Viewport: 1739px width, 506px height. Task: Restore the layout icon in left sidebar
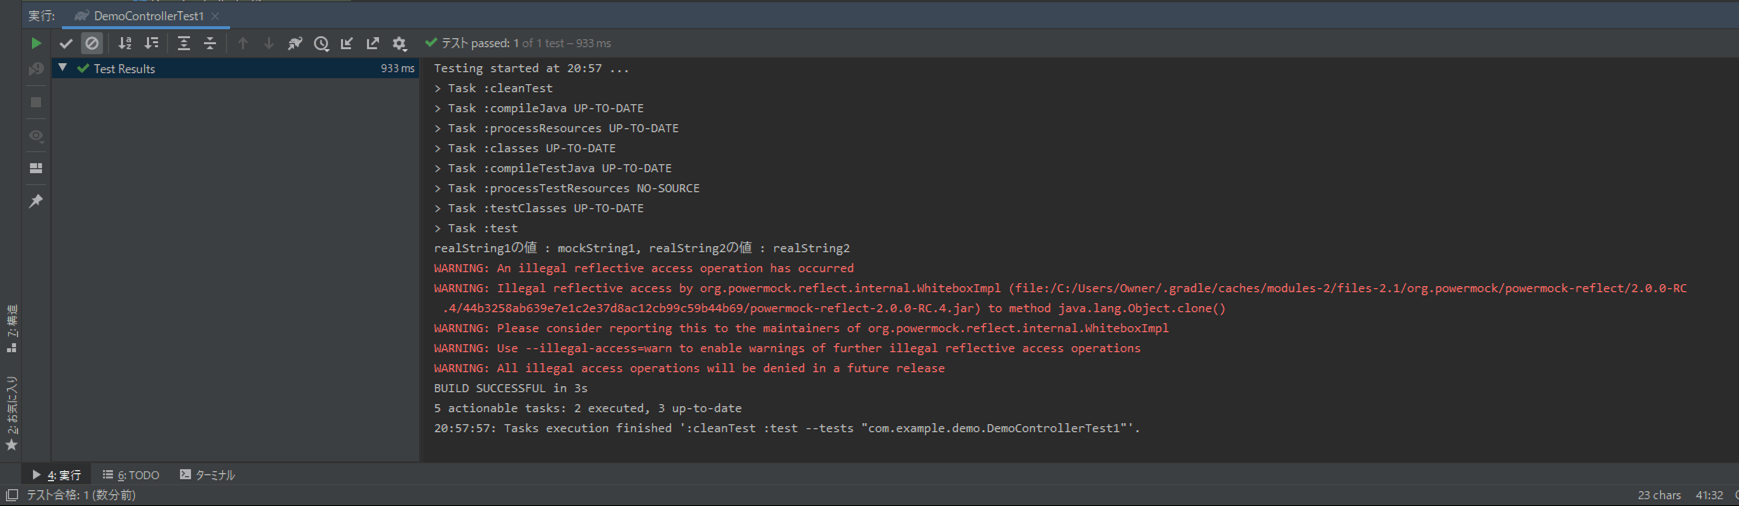(36, 168)
